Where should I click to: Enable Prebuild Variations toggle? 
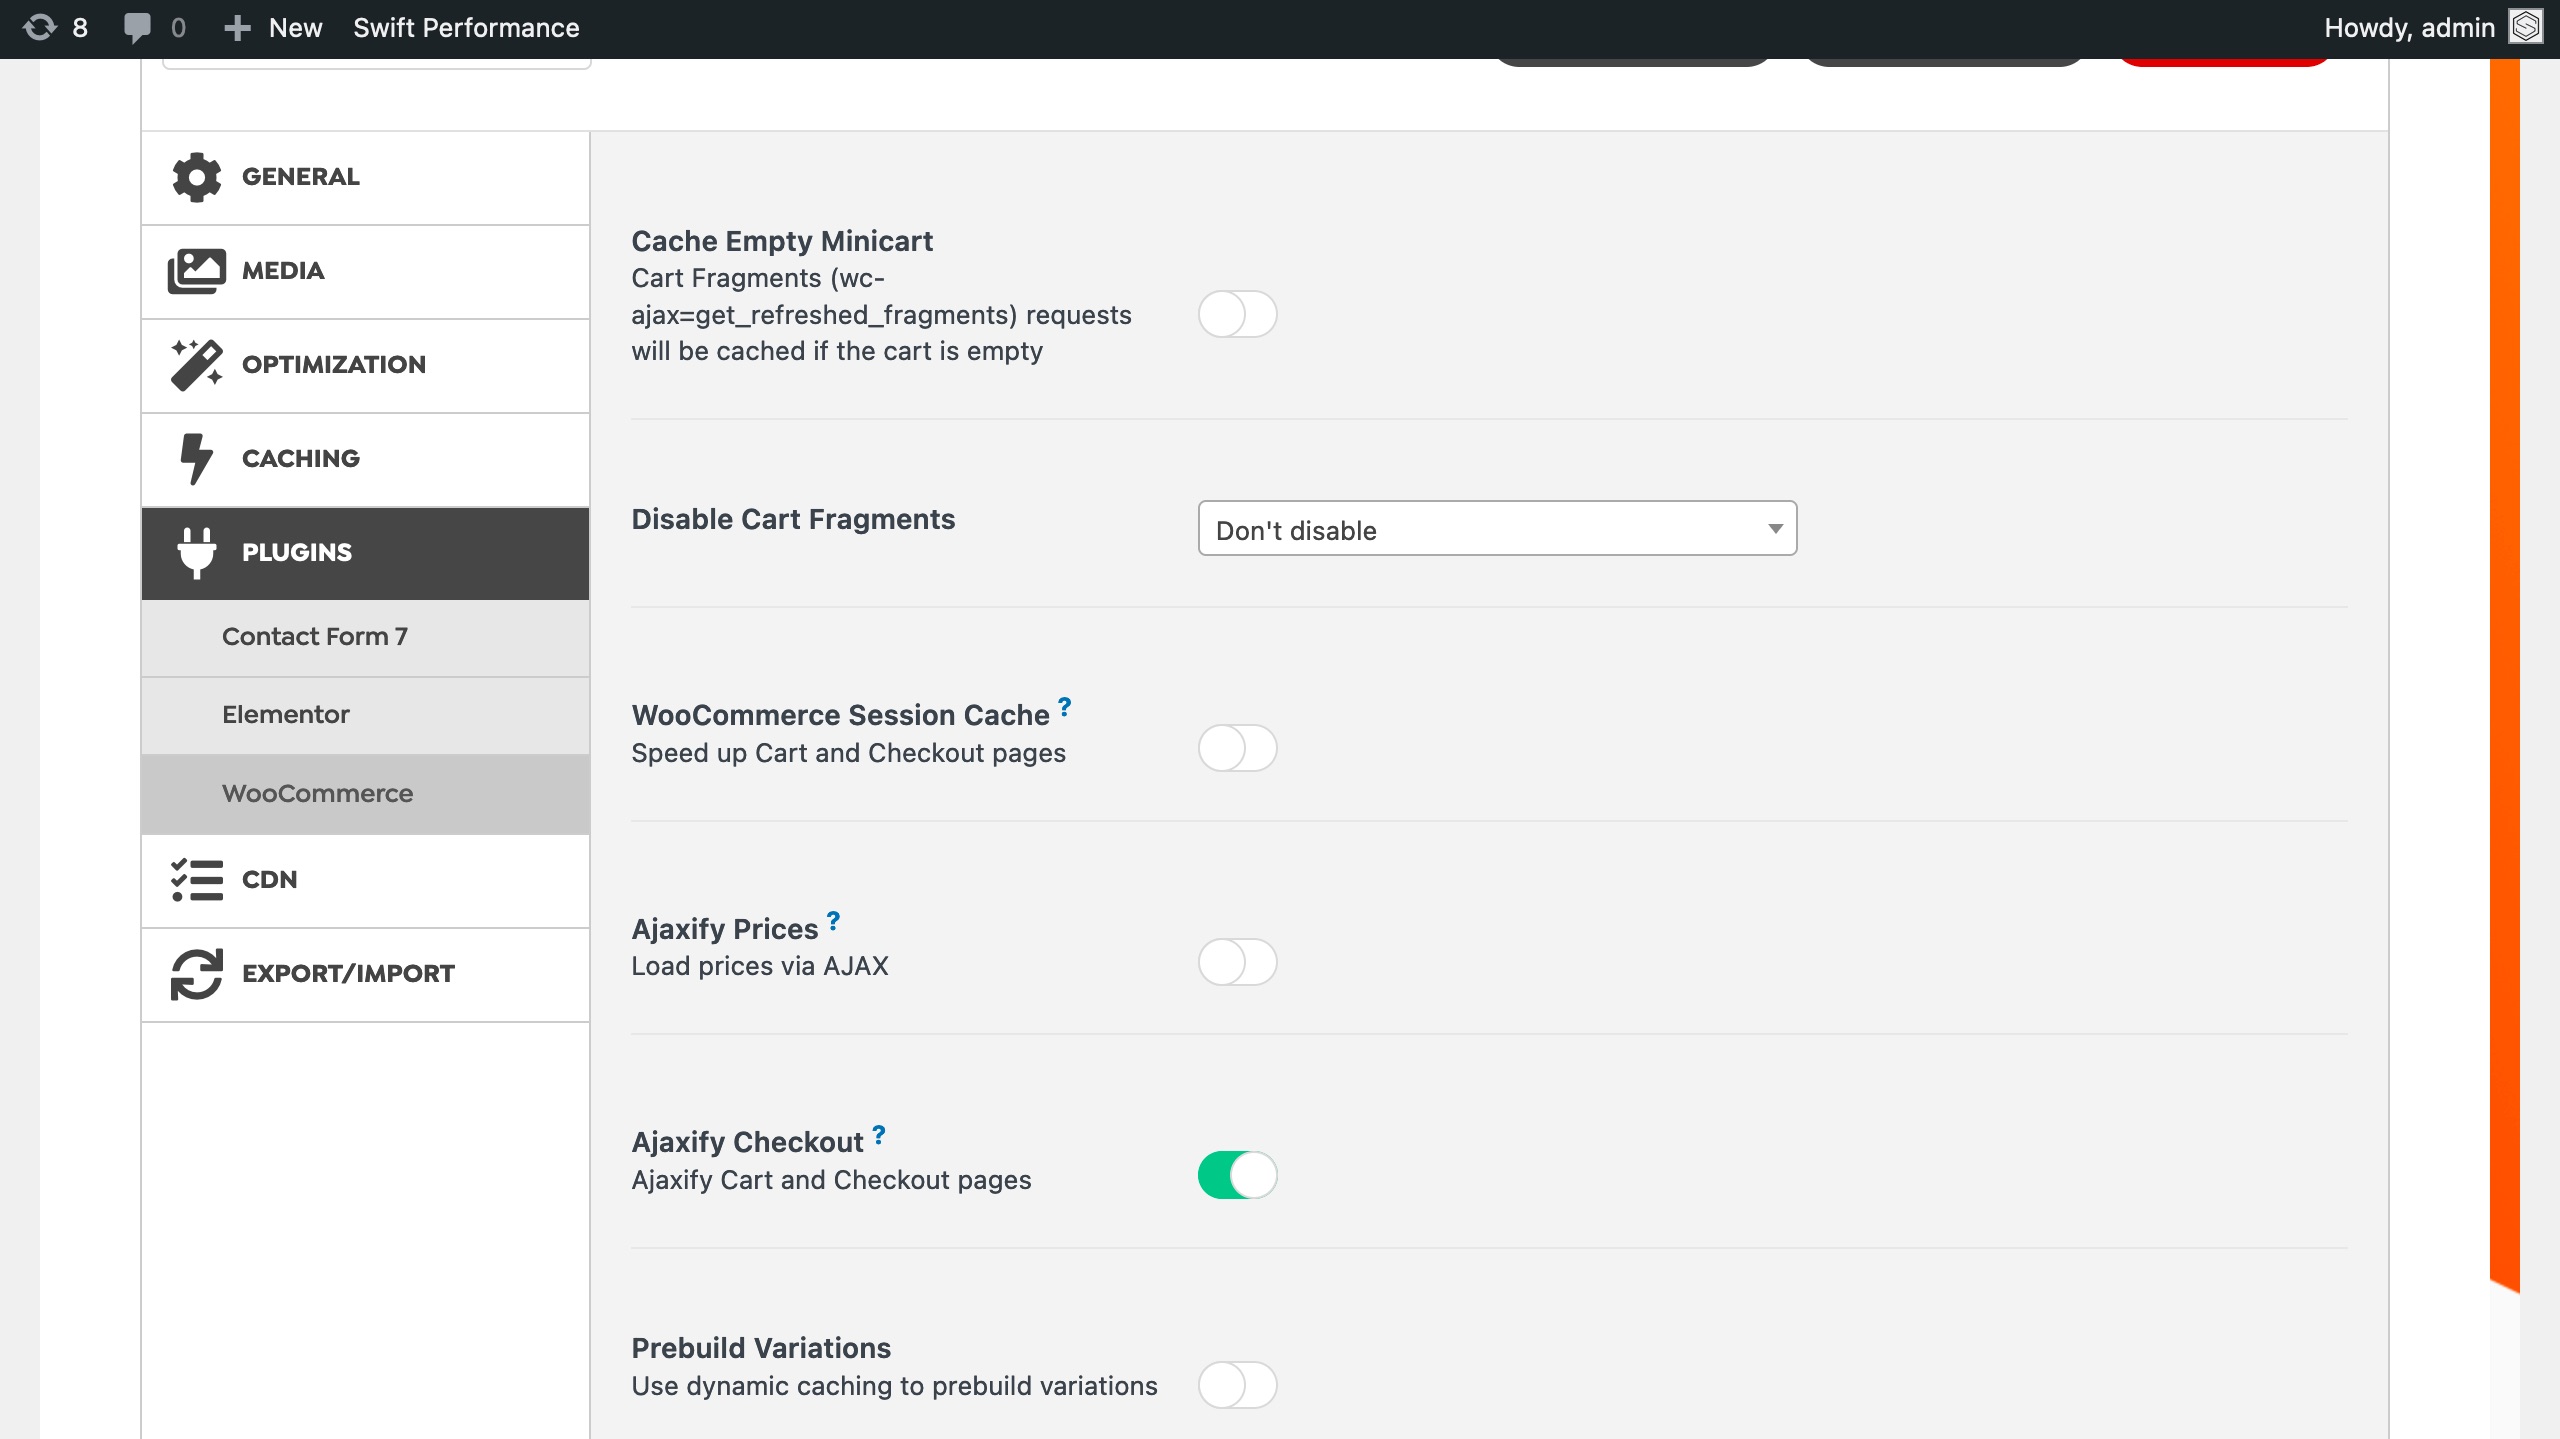(1237, 1385)
